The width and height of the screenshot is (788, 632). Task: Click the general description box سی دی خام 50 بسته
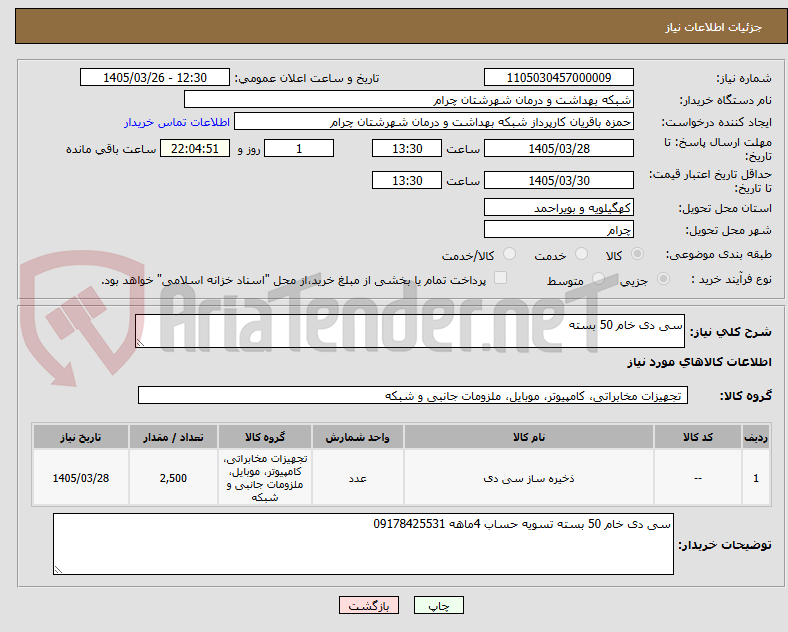(410, 331)
